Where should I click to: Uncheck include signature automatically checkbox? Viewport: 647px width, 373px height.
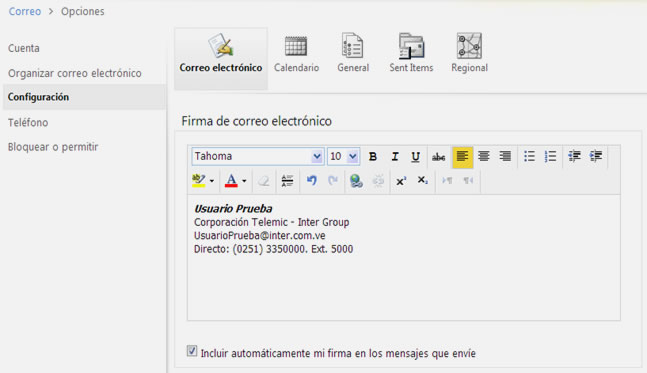coord(192,351)
